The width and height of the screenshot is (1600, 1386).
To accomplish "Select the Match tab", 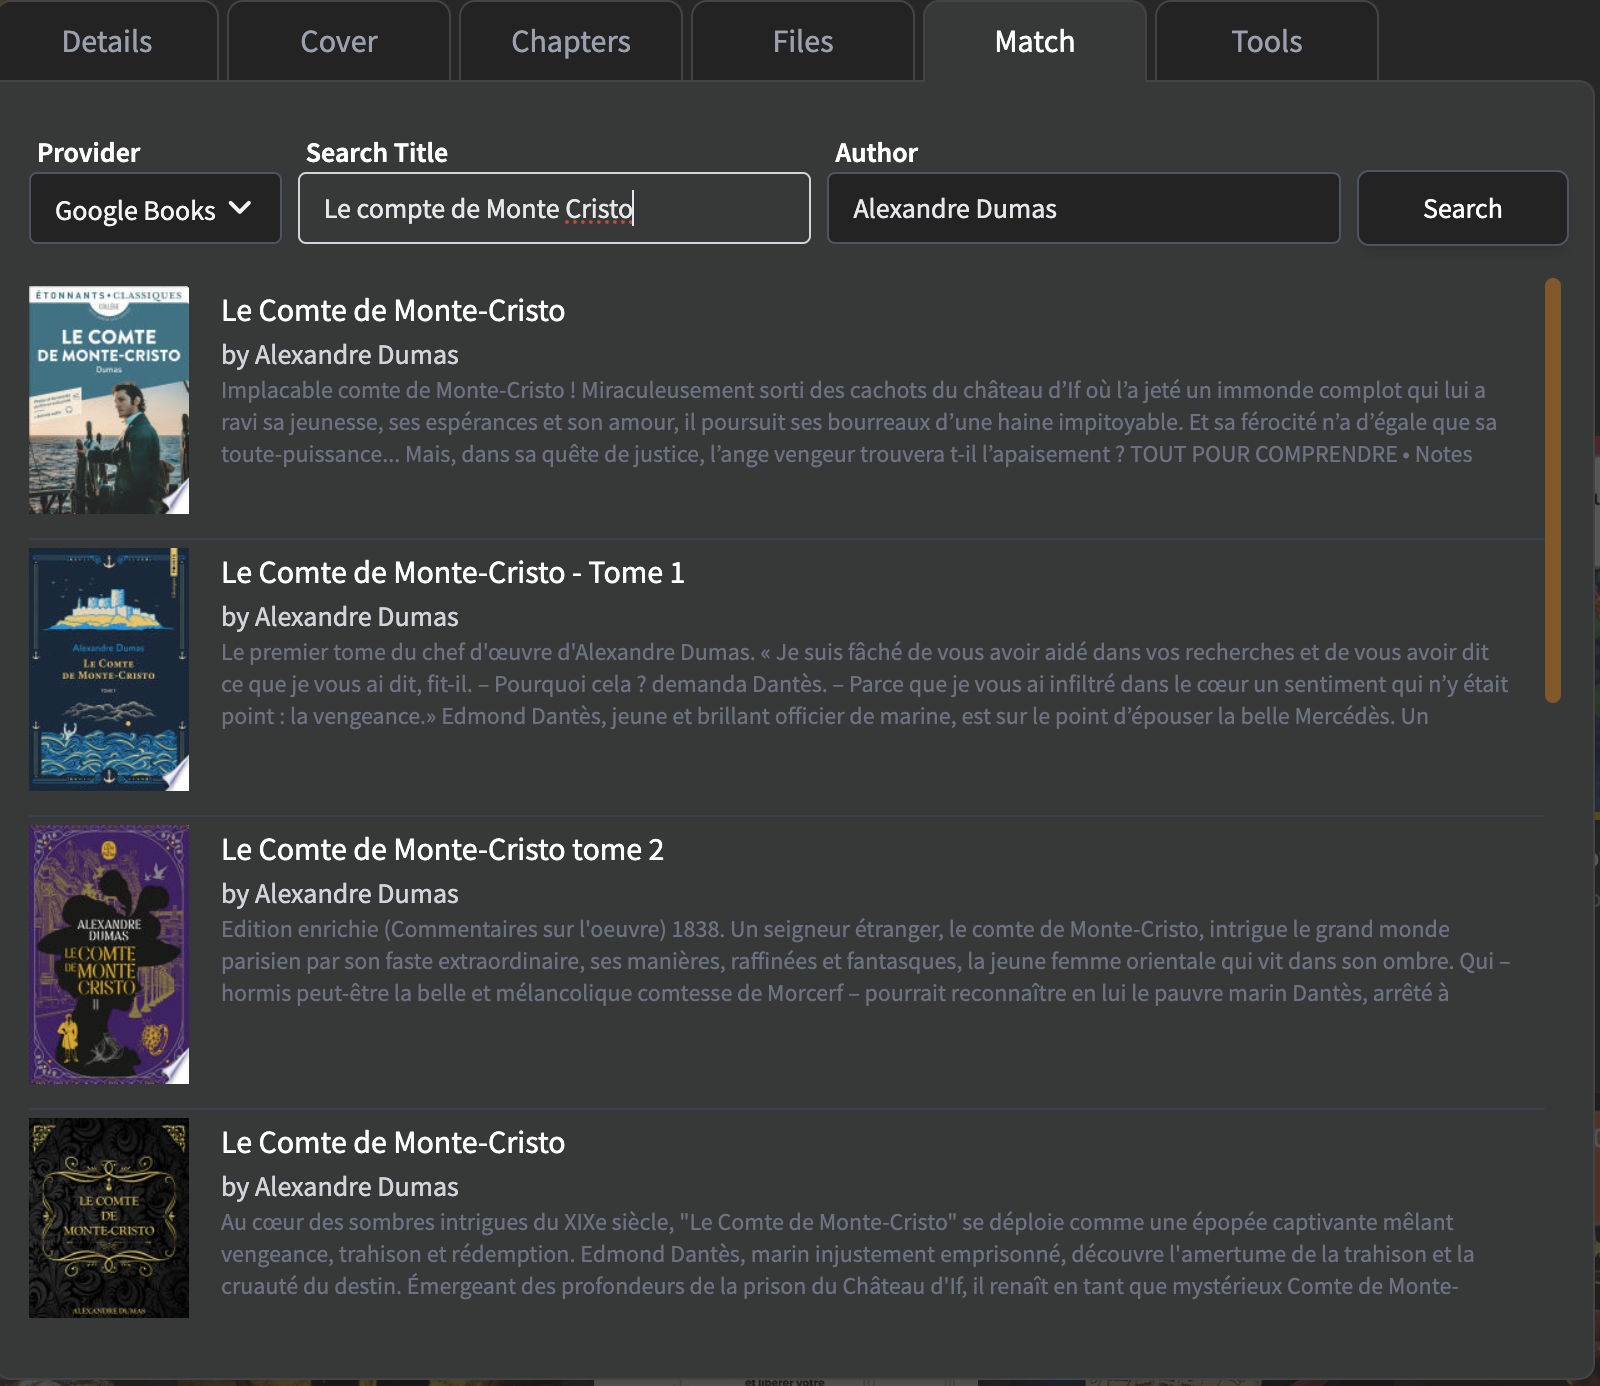I will point(1034,42).
